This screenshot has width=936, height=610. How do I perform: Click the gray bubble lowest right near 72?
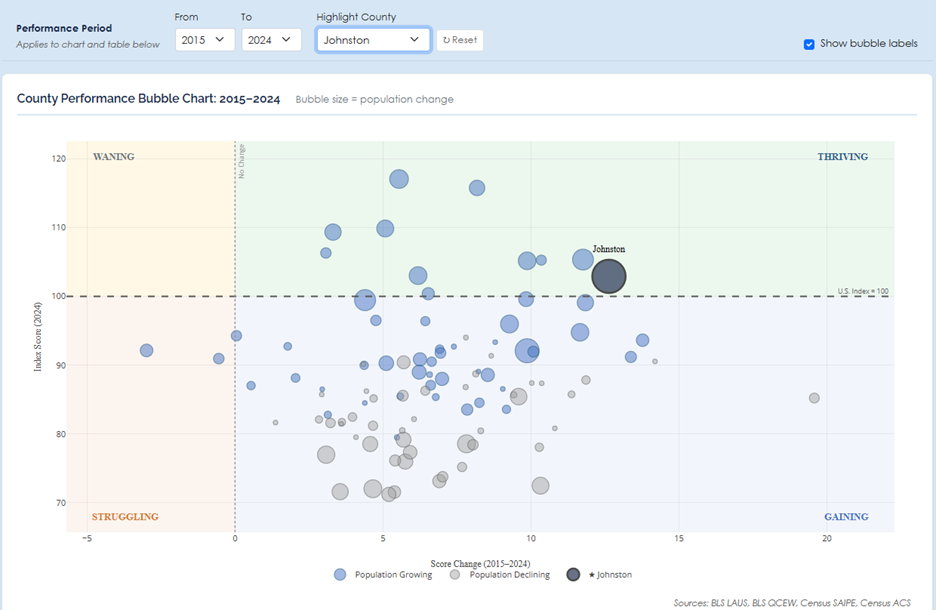[540, 486]
